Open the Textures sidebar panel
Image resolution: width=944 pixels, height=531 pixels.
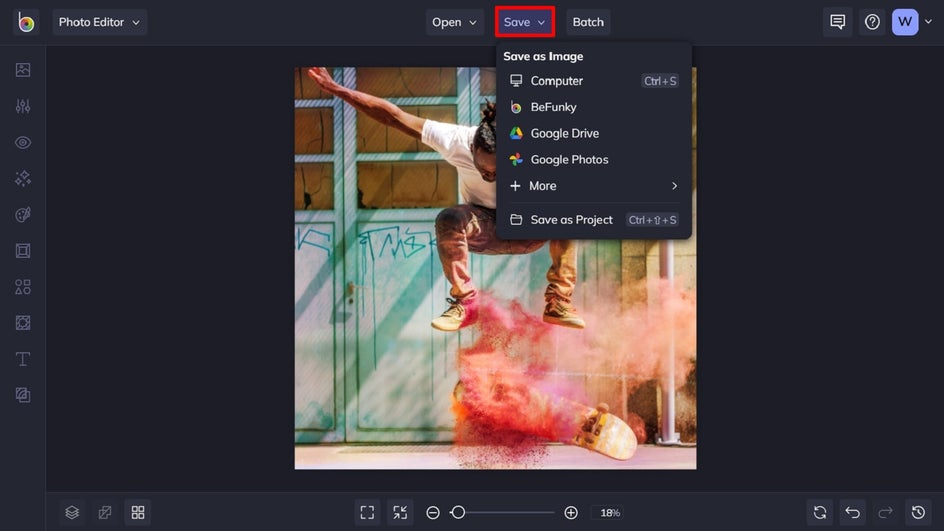[23, 395]
